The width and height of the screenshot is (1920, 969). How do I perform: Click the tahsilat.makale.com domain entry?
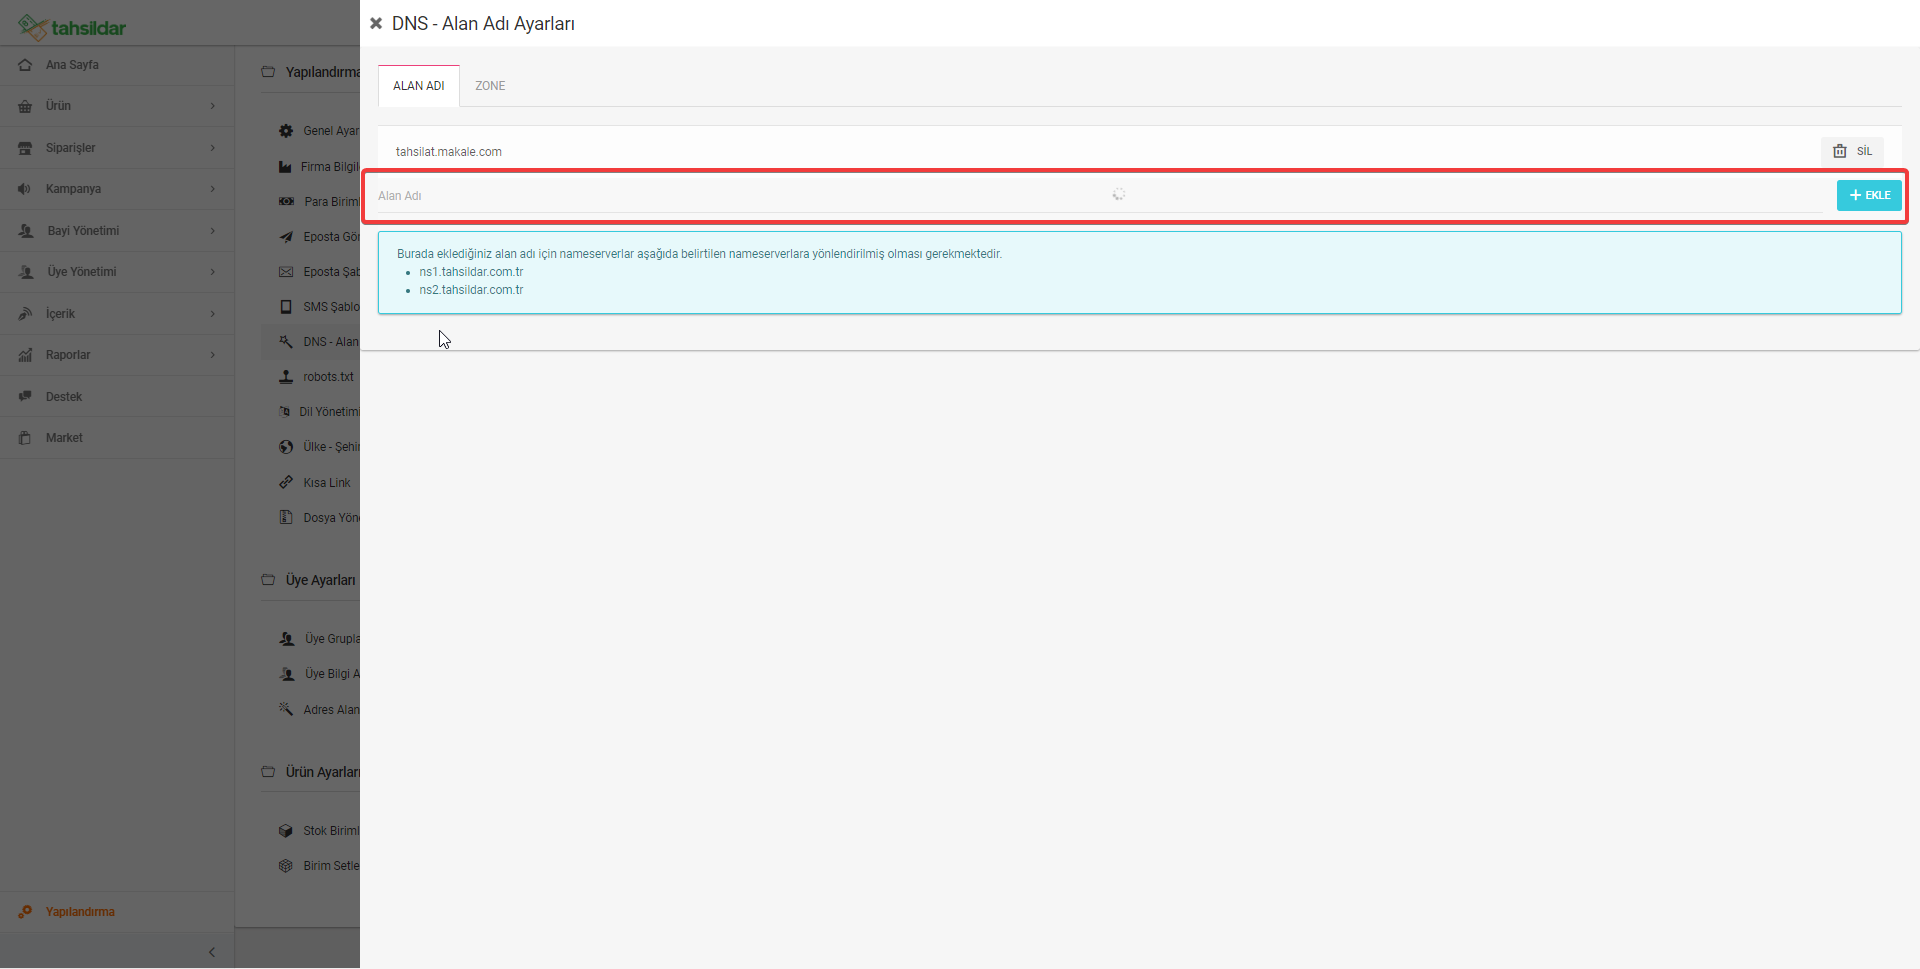[449, 152]
